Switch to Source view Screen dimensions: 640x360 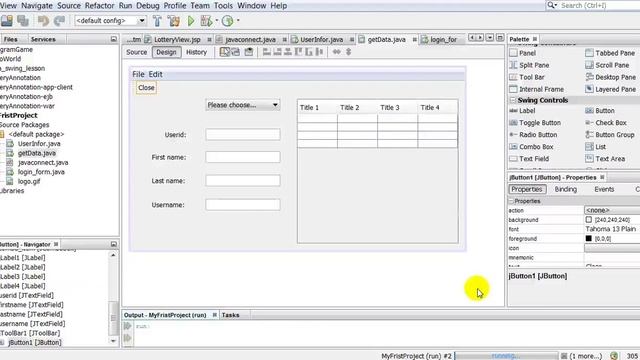pos(136,52)
